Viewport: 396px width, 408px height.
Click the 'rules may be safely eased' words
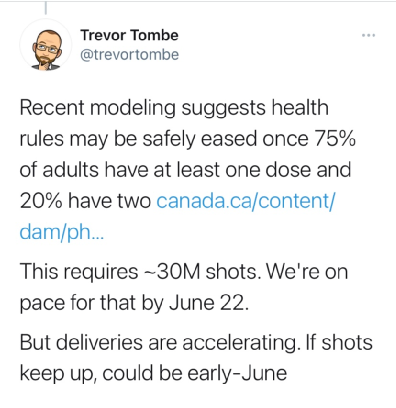138,139
